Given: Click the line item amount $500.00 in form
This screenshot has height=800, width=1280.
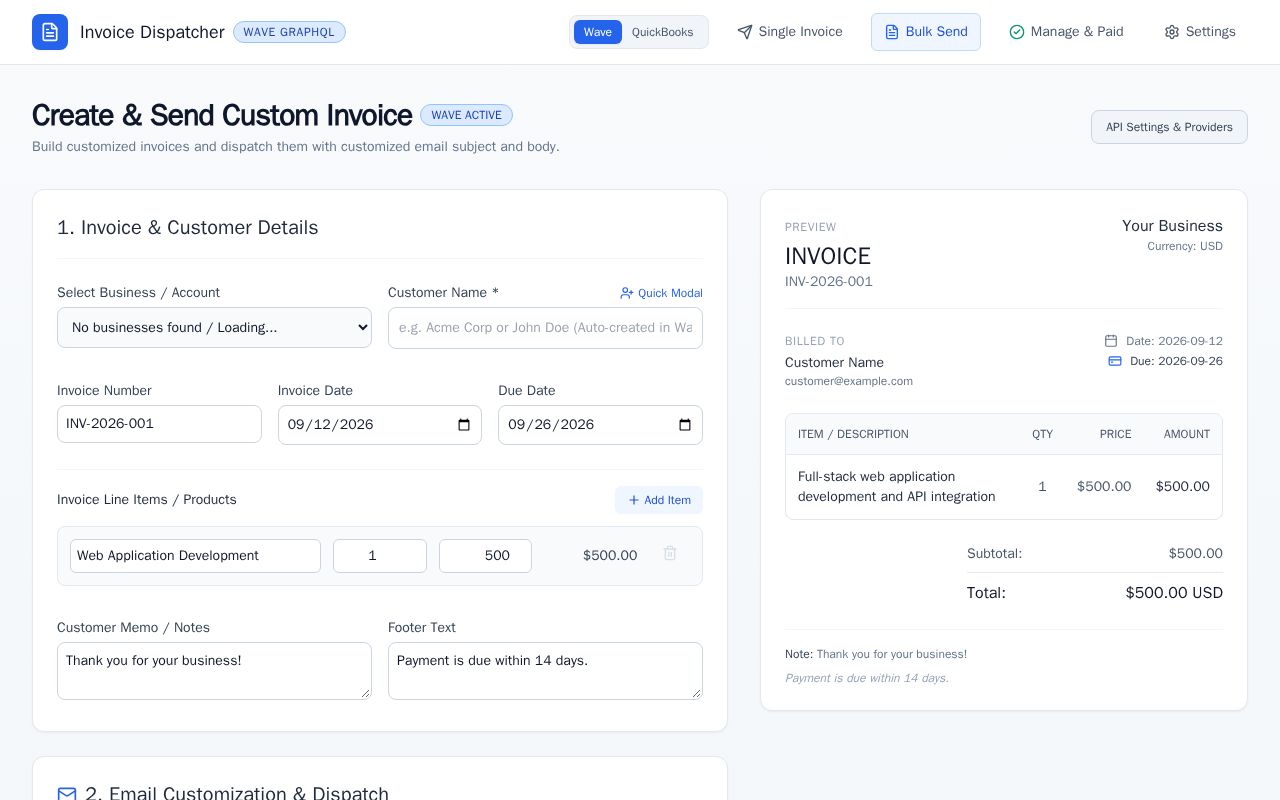Looking at the screenshot, I should [610, 556].
